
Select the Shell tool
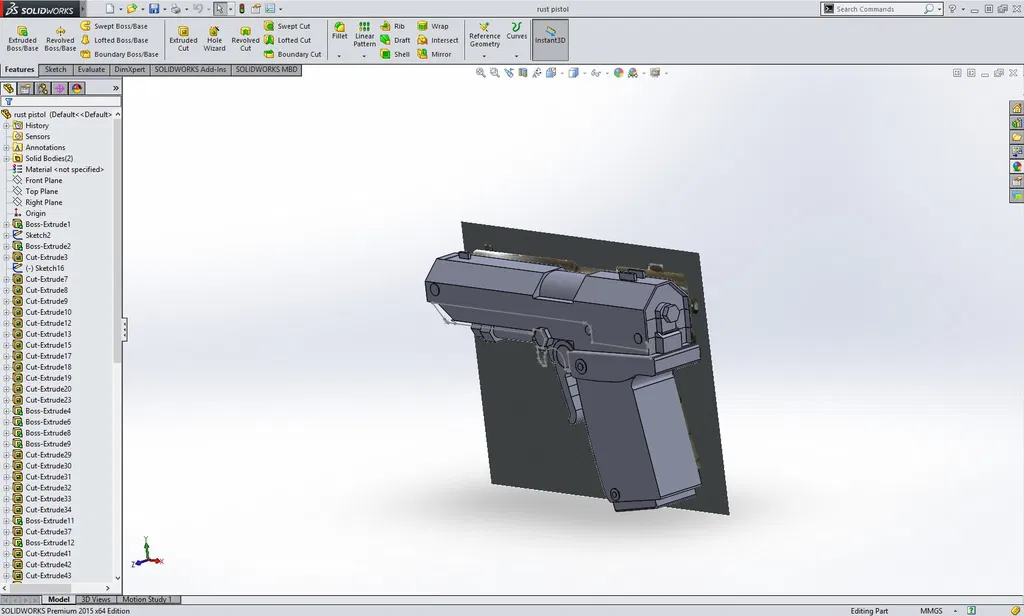click(398, 54)
